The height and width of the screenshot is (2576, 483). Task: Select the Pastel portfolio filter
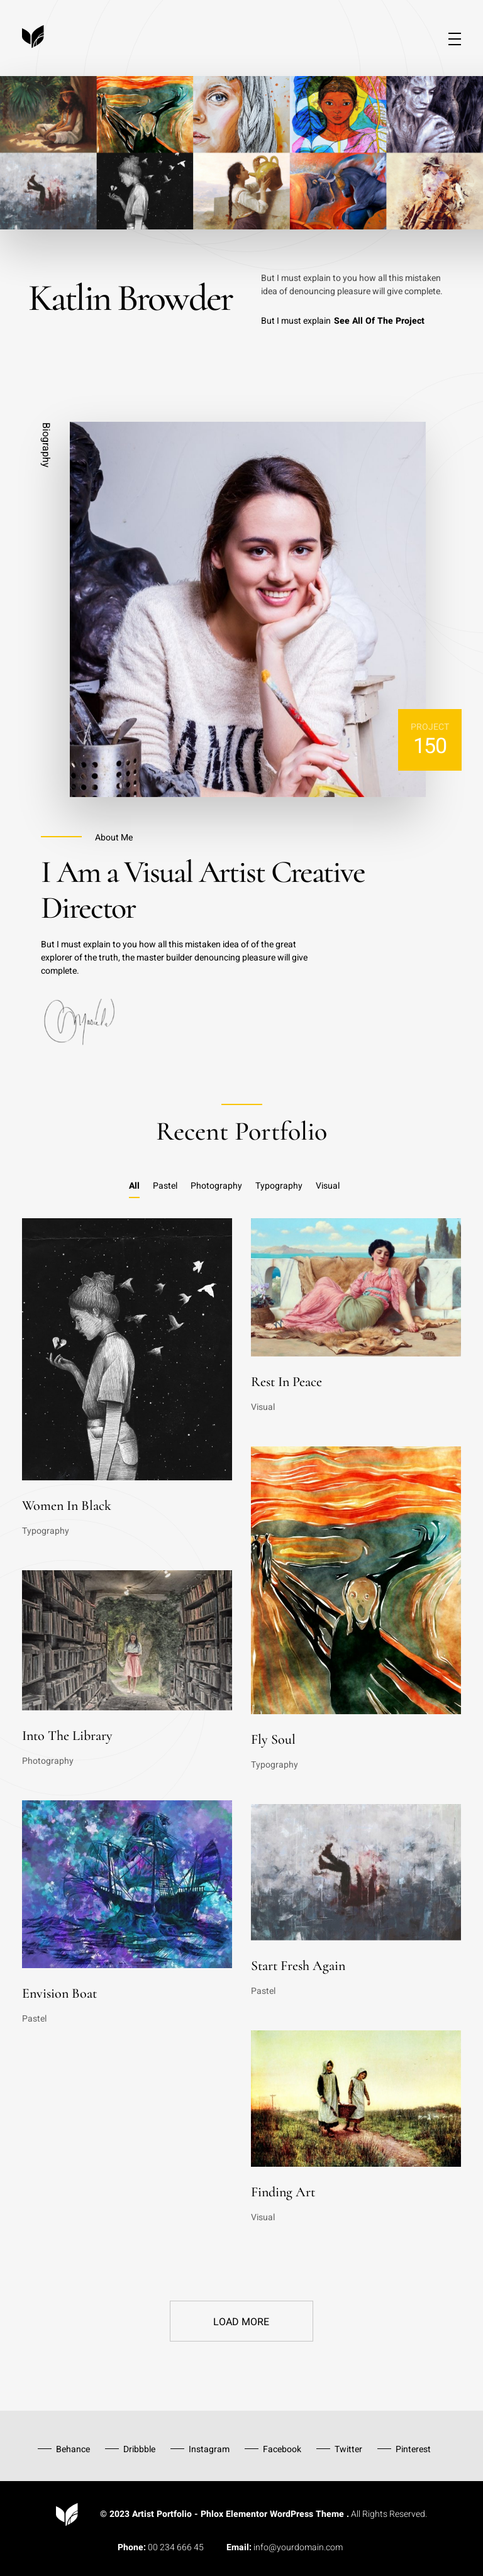pyautogui.click(x=165, y=1186)
